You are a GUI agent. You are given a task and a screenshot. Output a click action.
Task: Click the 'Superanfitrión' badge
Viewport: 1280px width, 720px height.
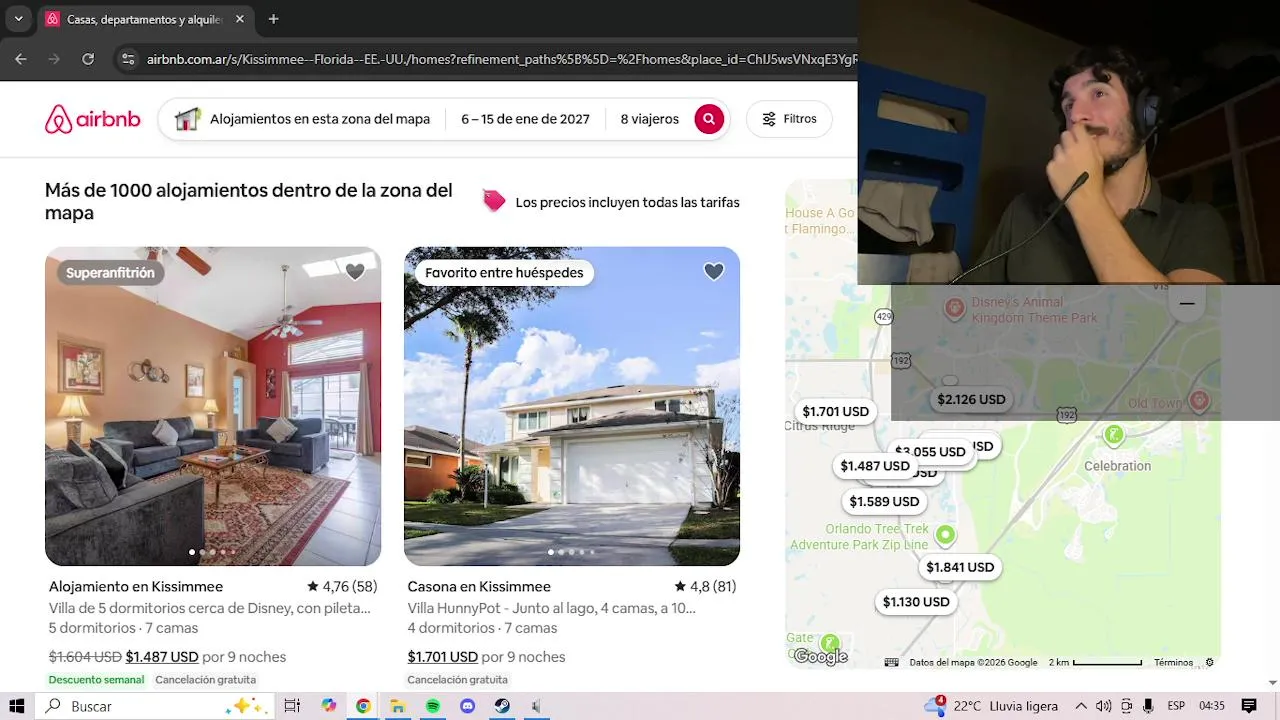click(x=110, y=273)
